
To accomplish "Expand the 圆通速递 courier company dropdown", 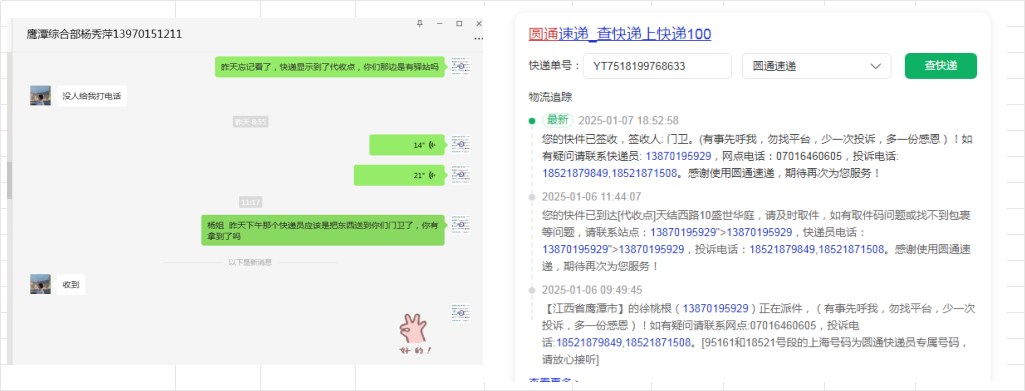I will click(x=816, y=66).
